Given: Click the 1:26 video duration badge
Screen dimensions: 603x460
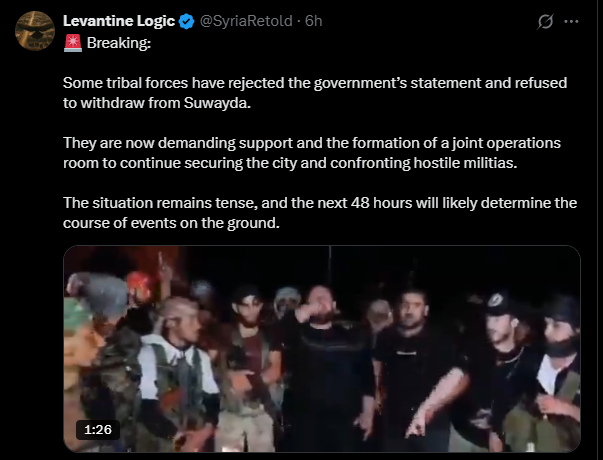Looking at the screenshot, I should (98, 430).
